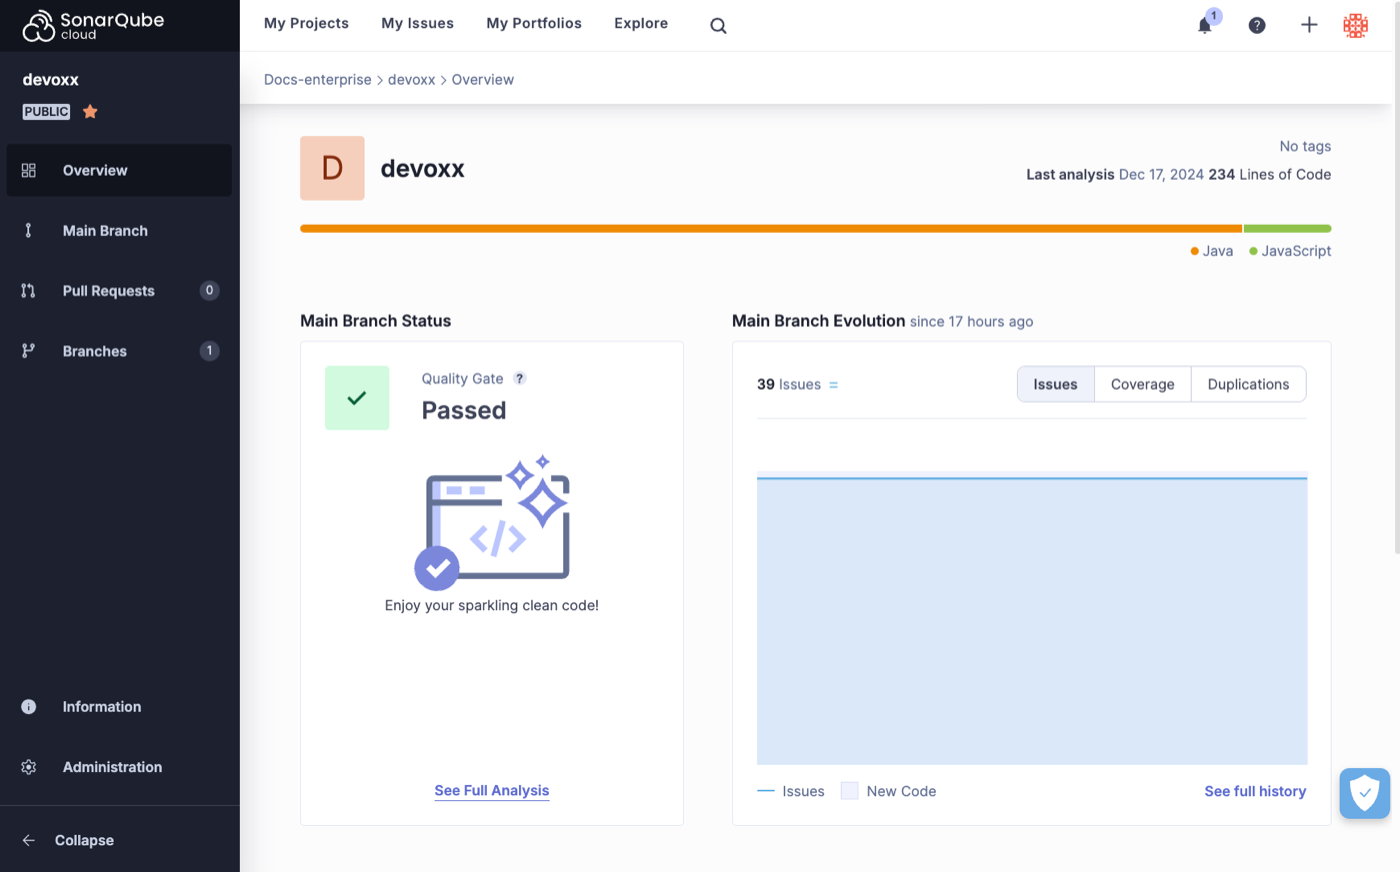Click See Full Analysis link
The width and height of the screenshot is (1400, 872).
click(x=491, y=790)
